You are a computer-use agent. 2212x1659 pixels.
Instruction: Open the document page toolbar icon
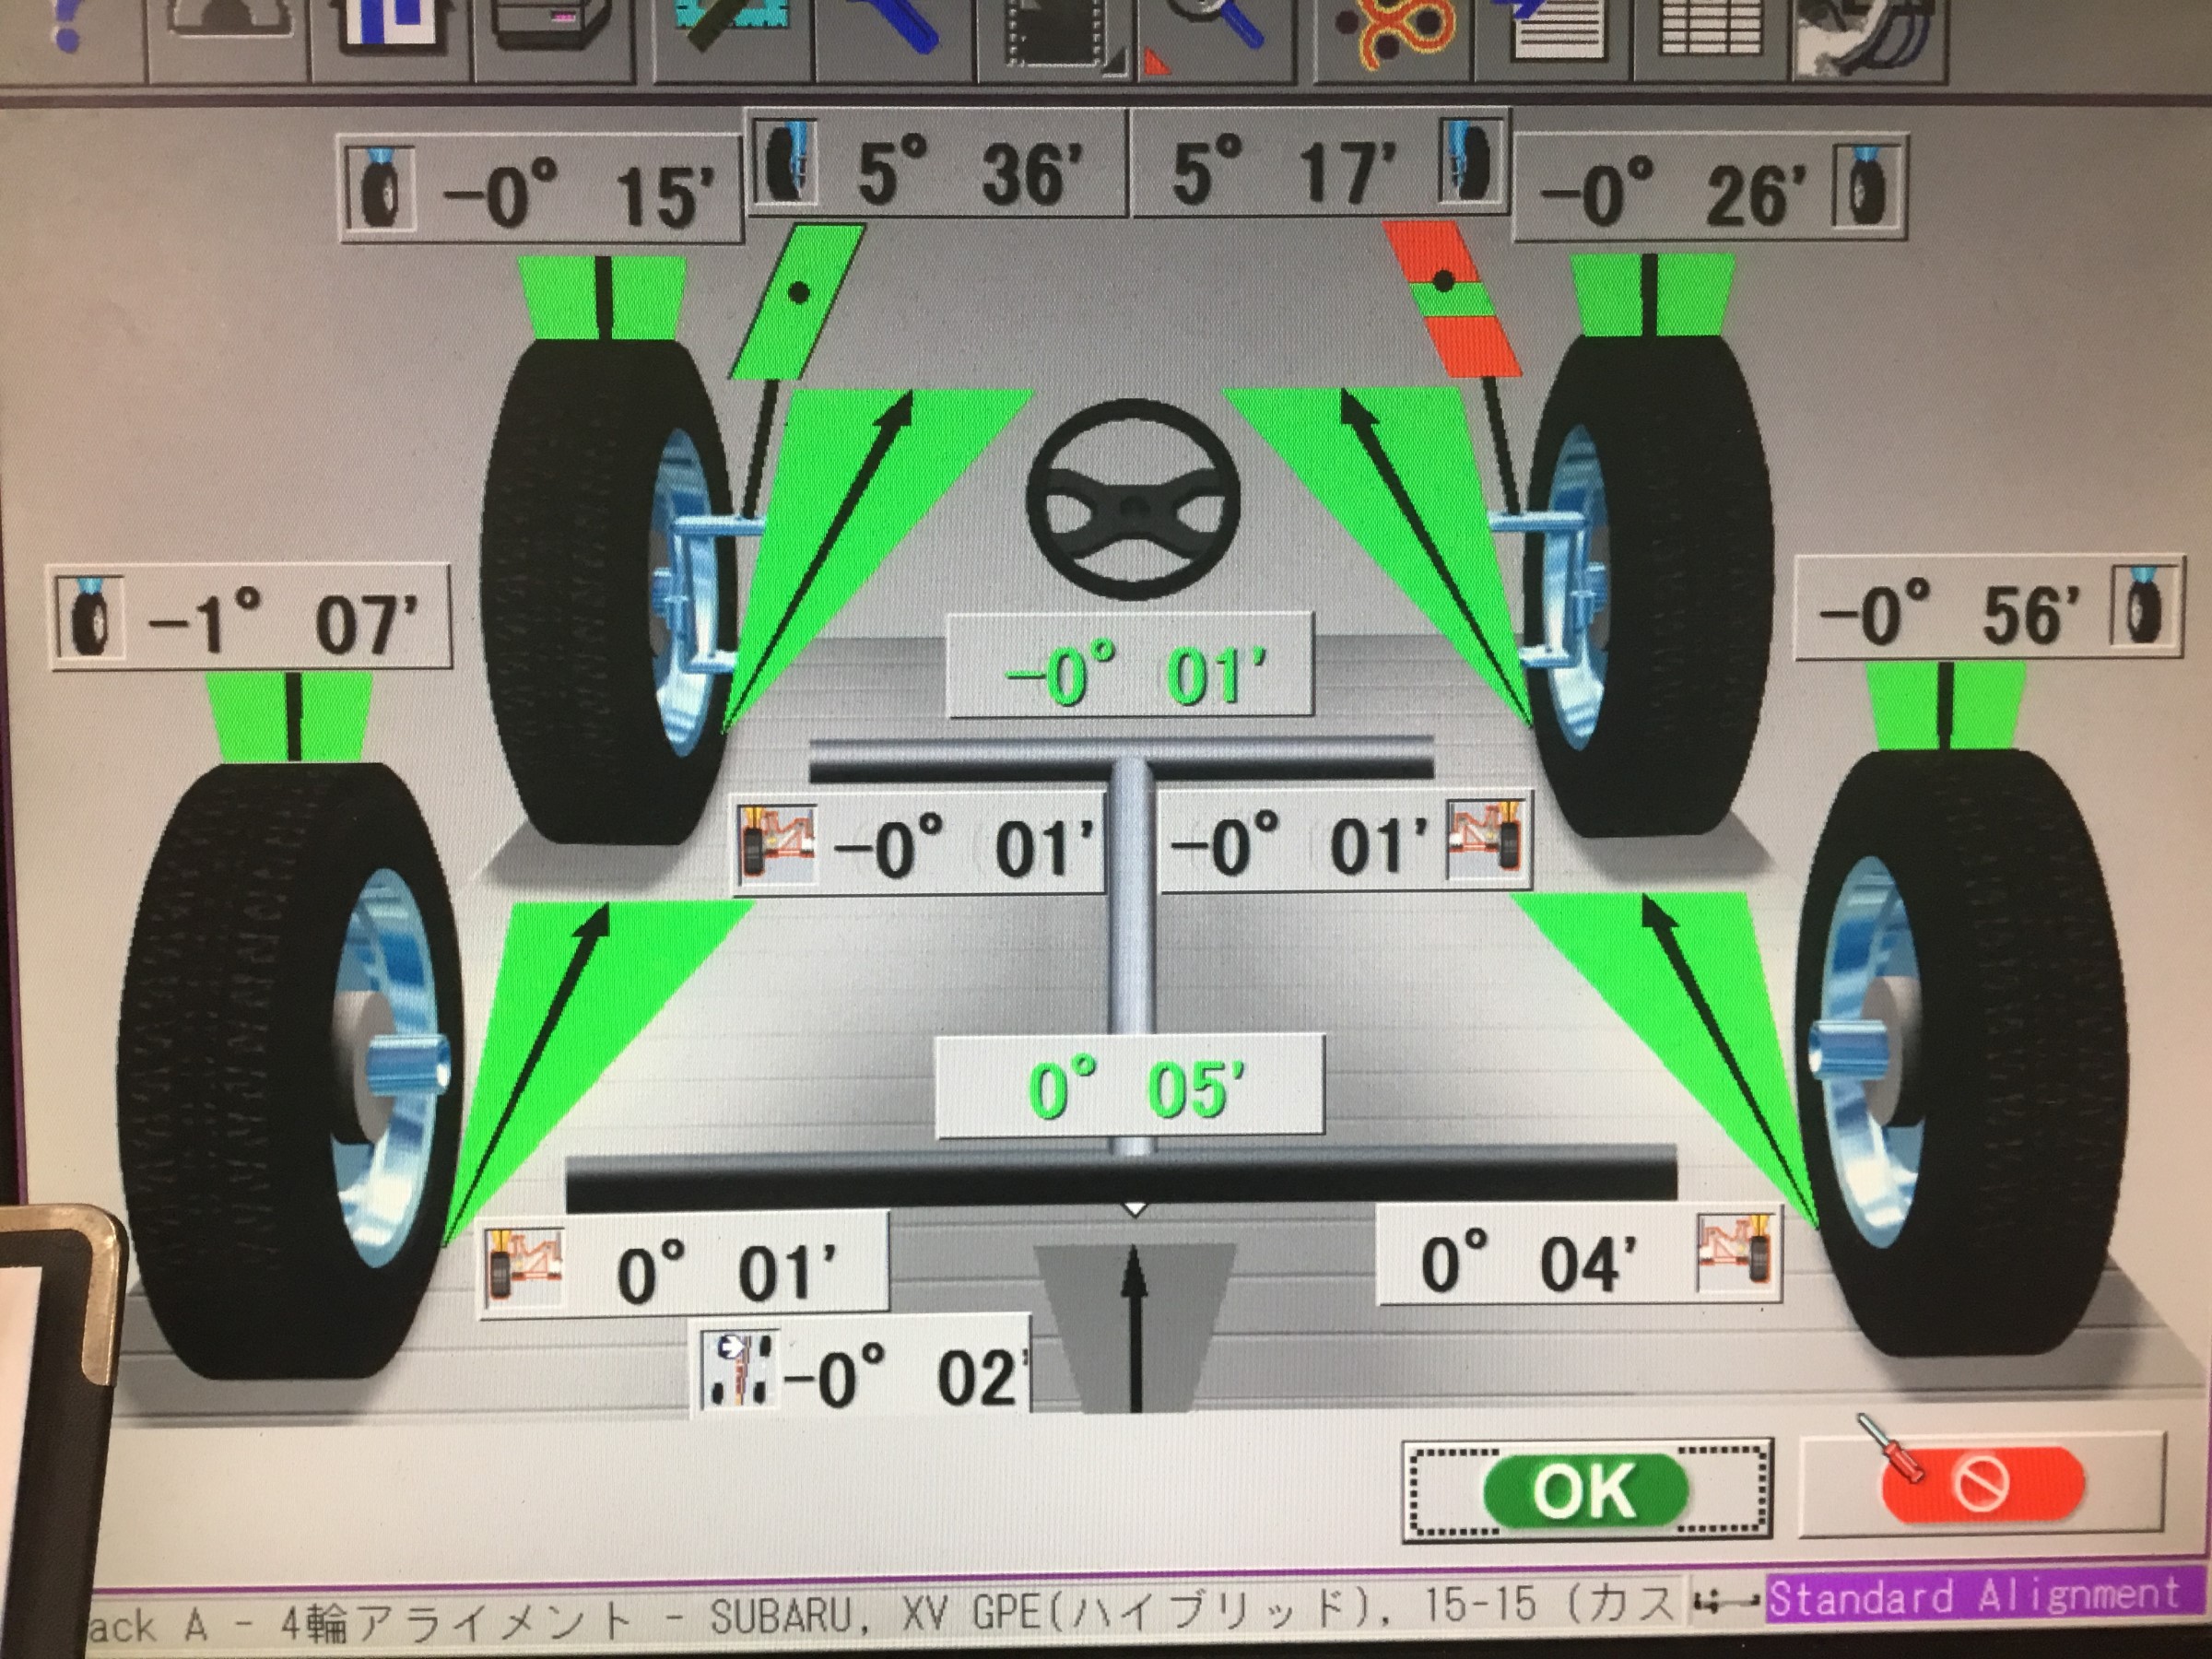click(1552, 28)
